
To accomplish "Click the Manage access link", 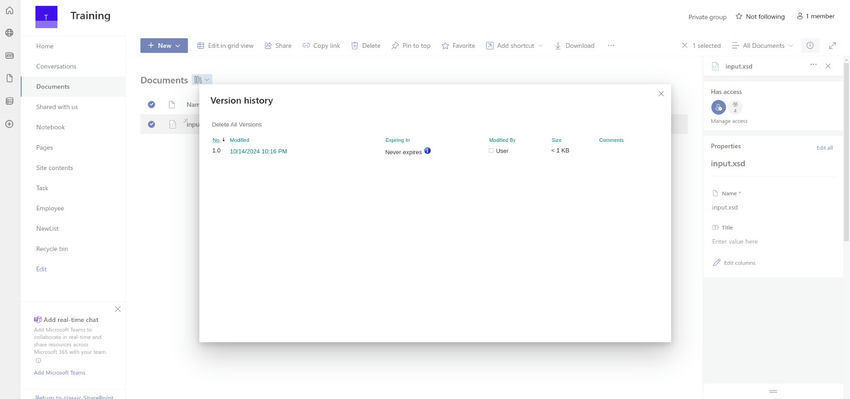I will [x=729, y=121].
